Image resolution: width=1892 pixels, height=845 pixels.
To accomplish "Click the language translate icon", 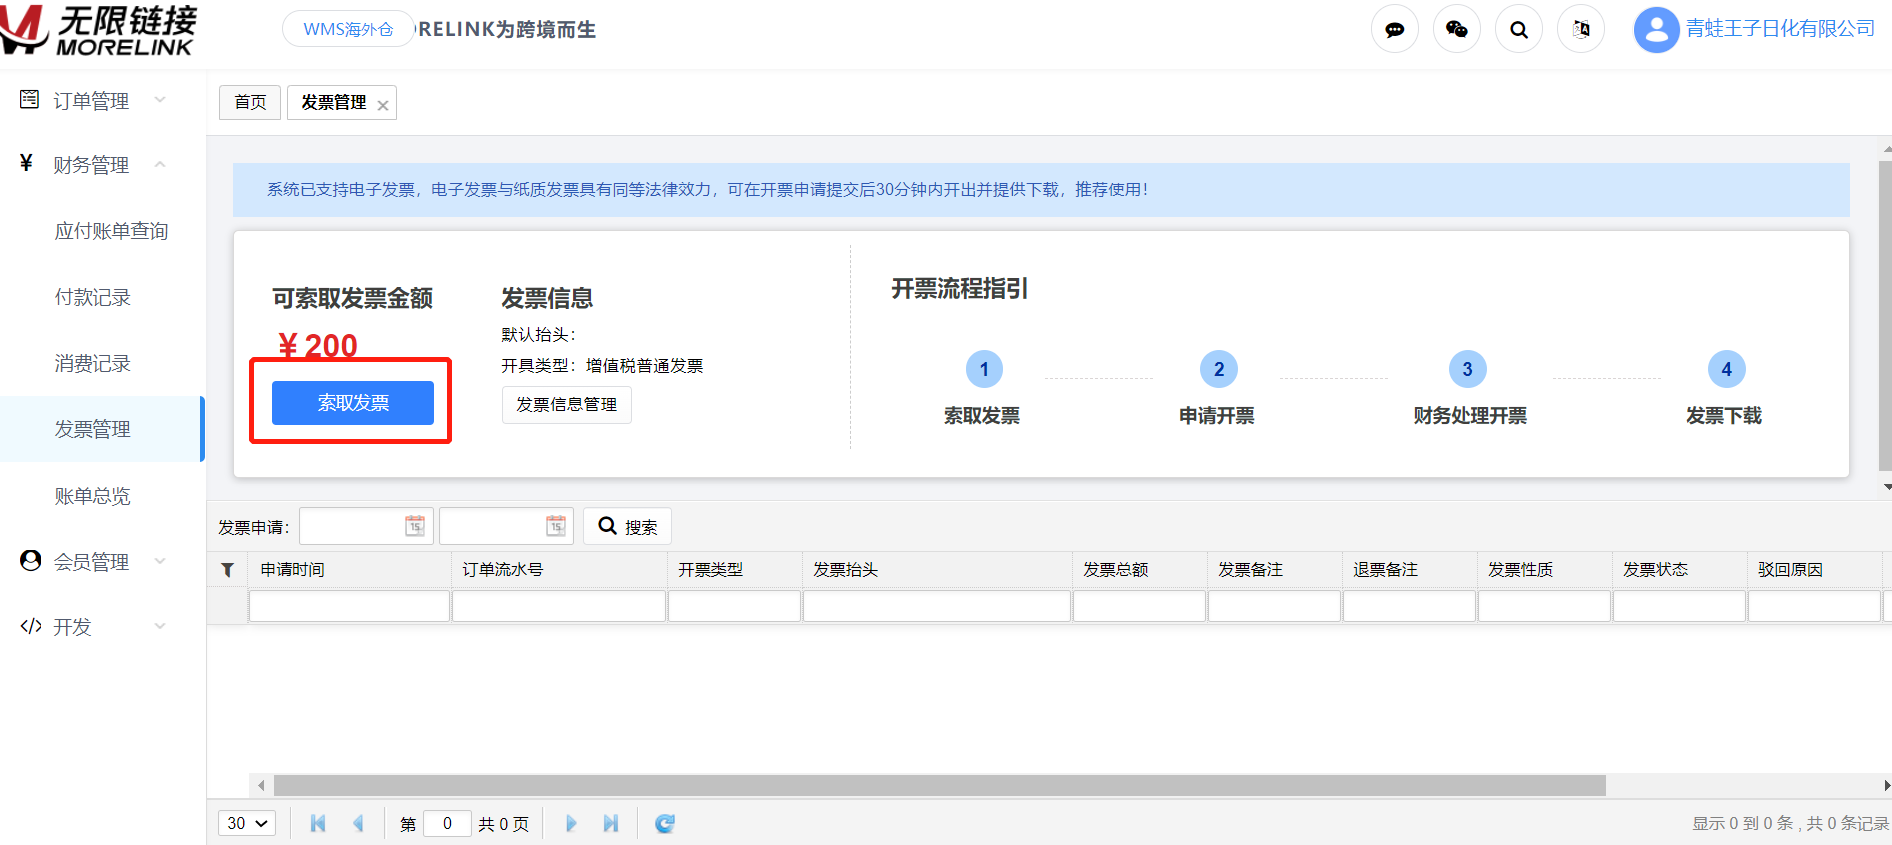I will [x=1580, y=30].
